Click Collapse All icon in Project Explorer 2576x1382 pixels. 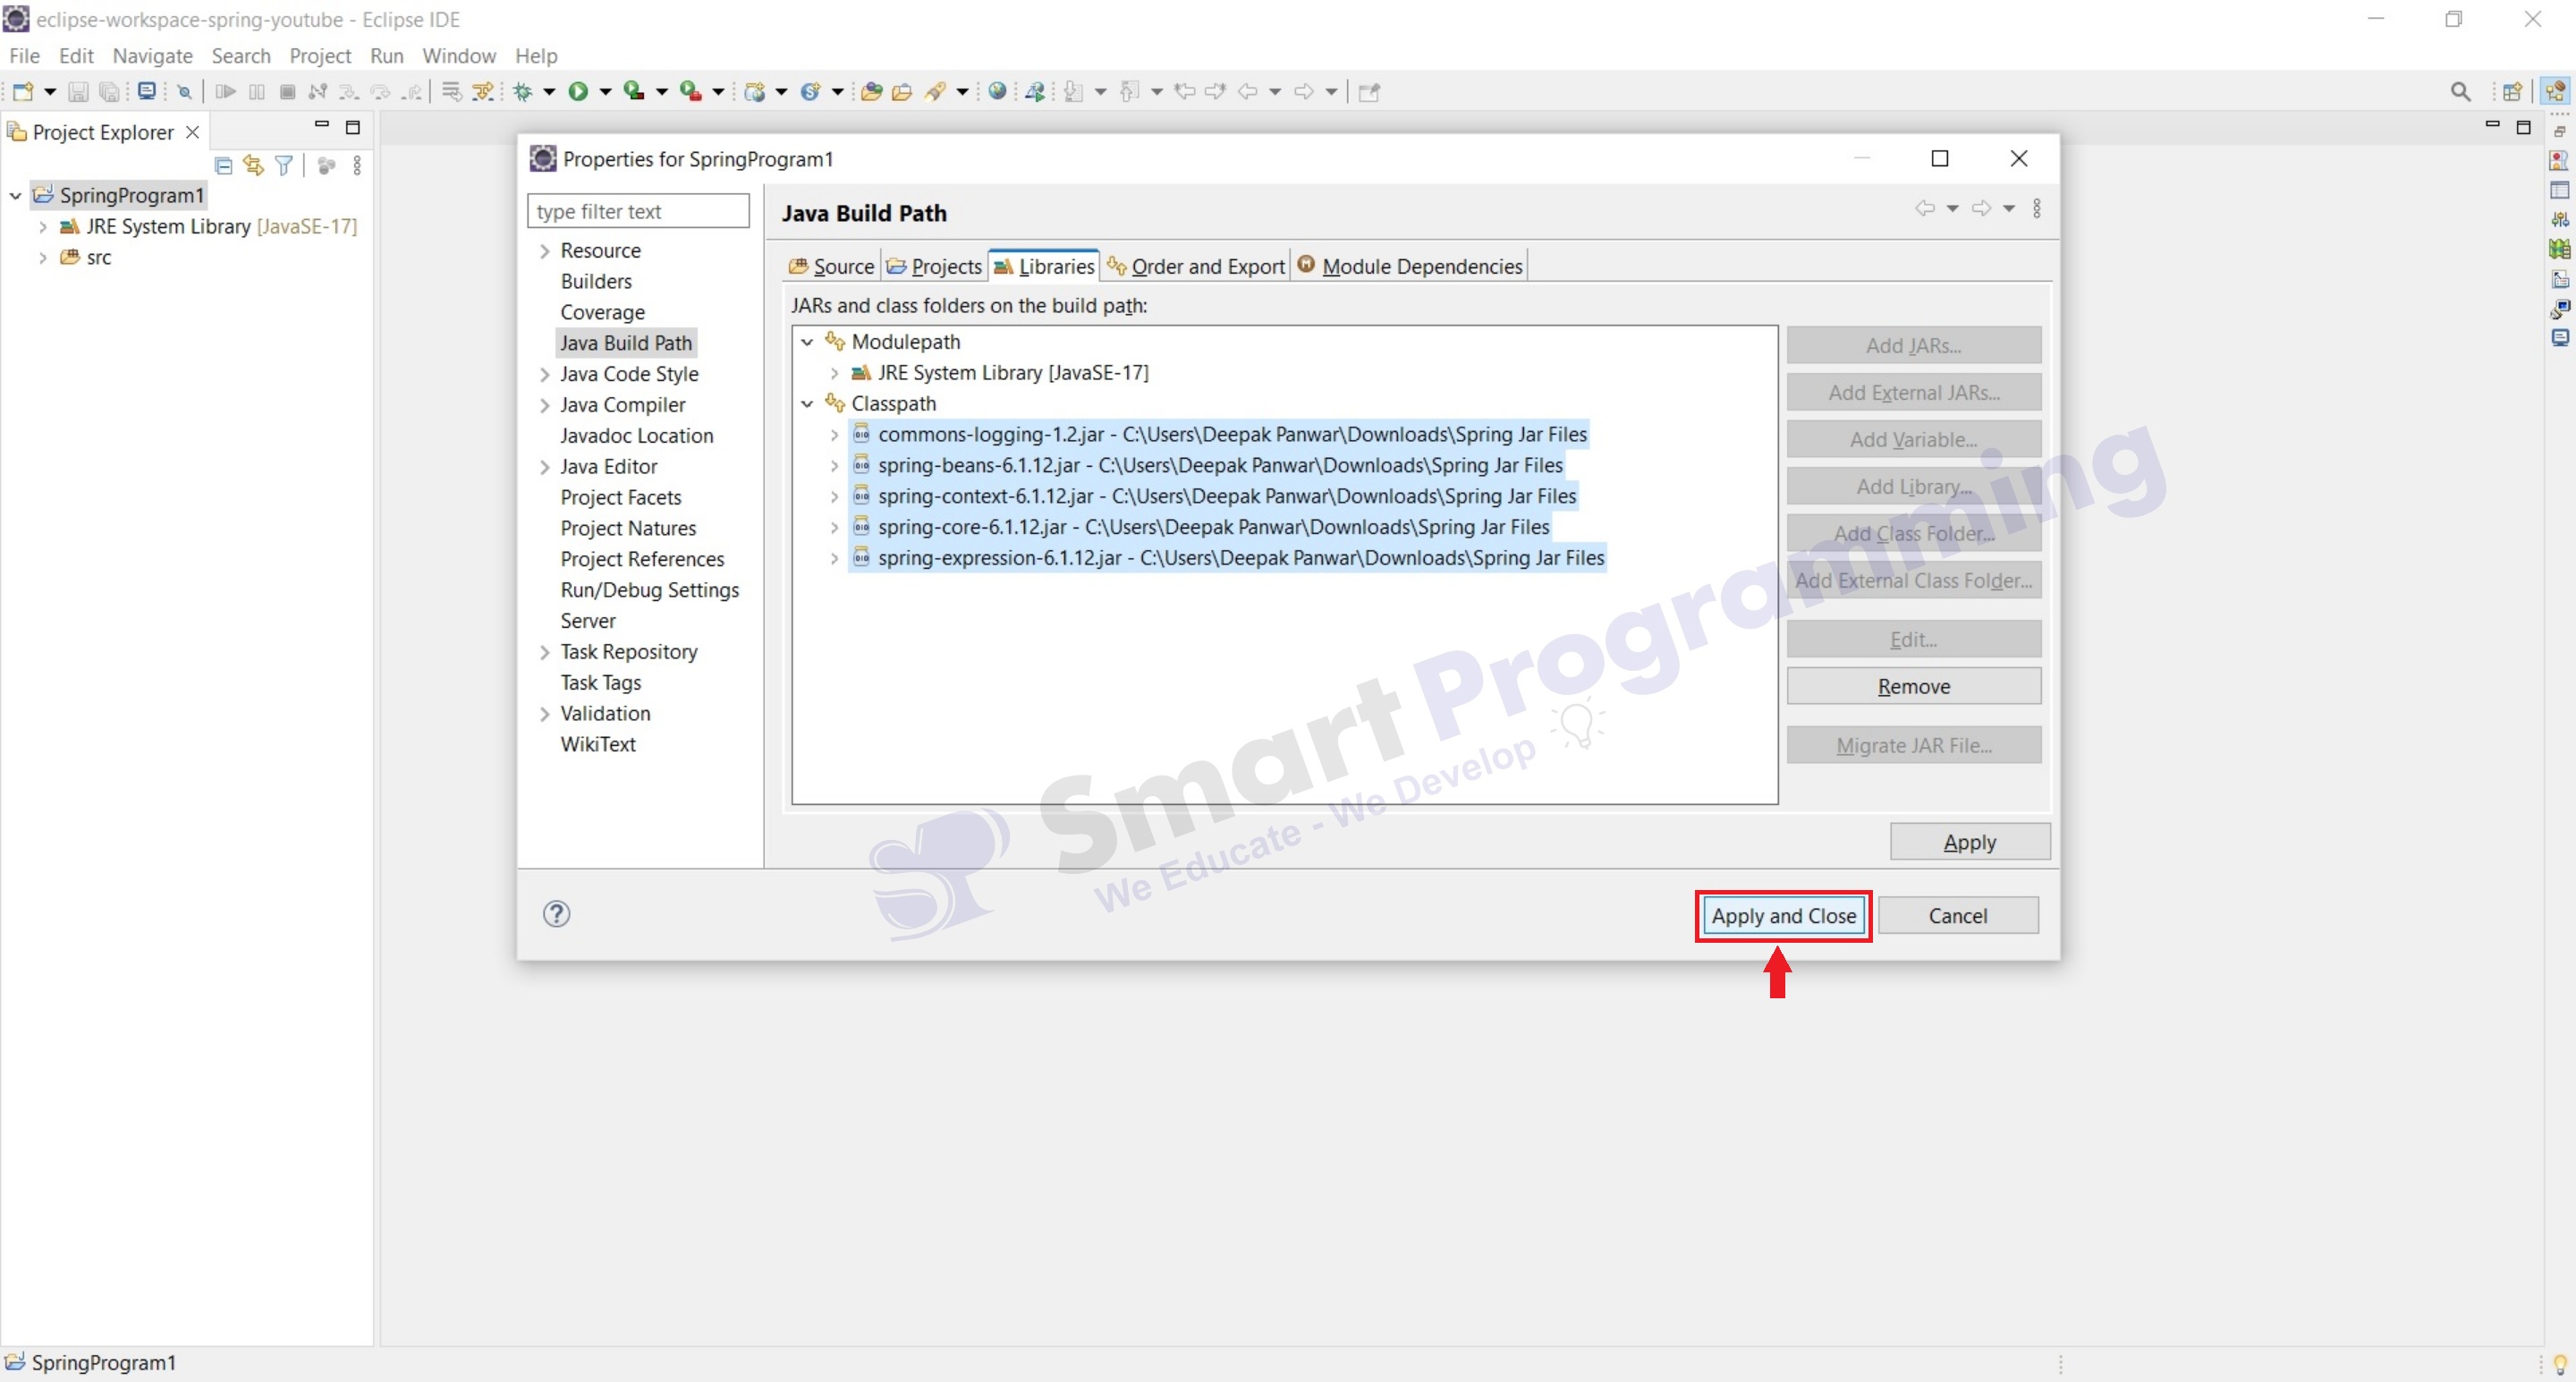(x=224, y=166)
